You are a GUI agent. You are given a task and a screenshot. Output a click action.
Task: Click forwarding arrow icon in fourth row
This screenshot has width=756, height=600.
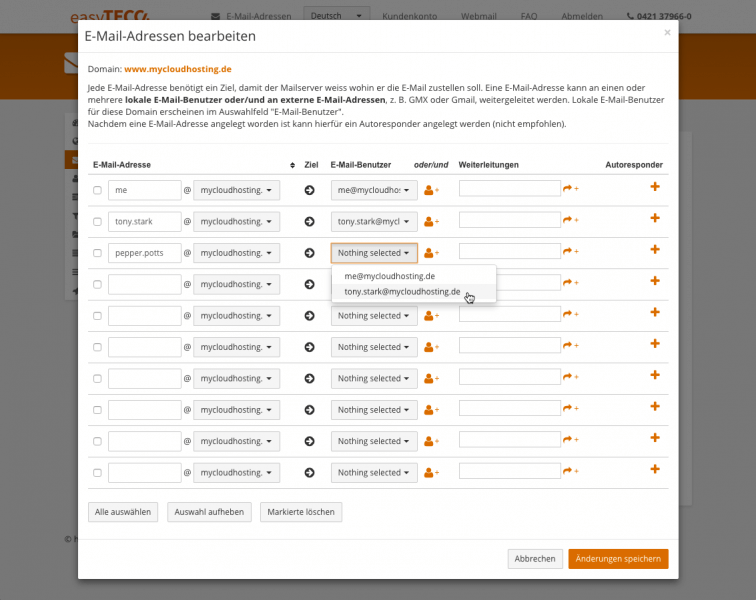(x=570, y=282)
